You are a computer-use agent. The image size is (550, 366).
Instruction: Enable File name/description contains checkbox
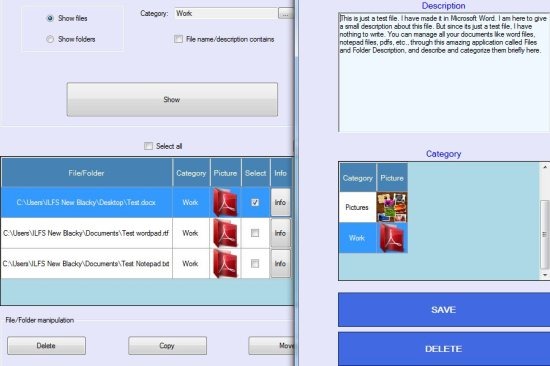(178, 39)
